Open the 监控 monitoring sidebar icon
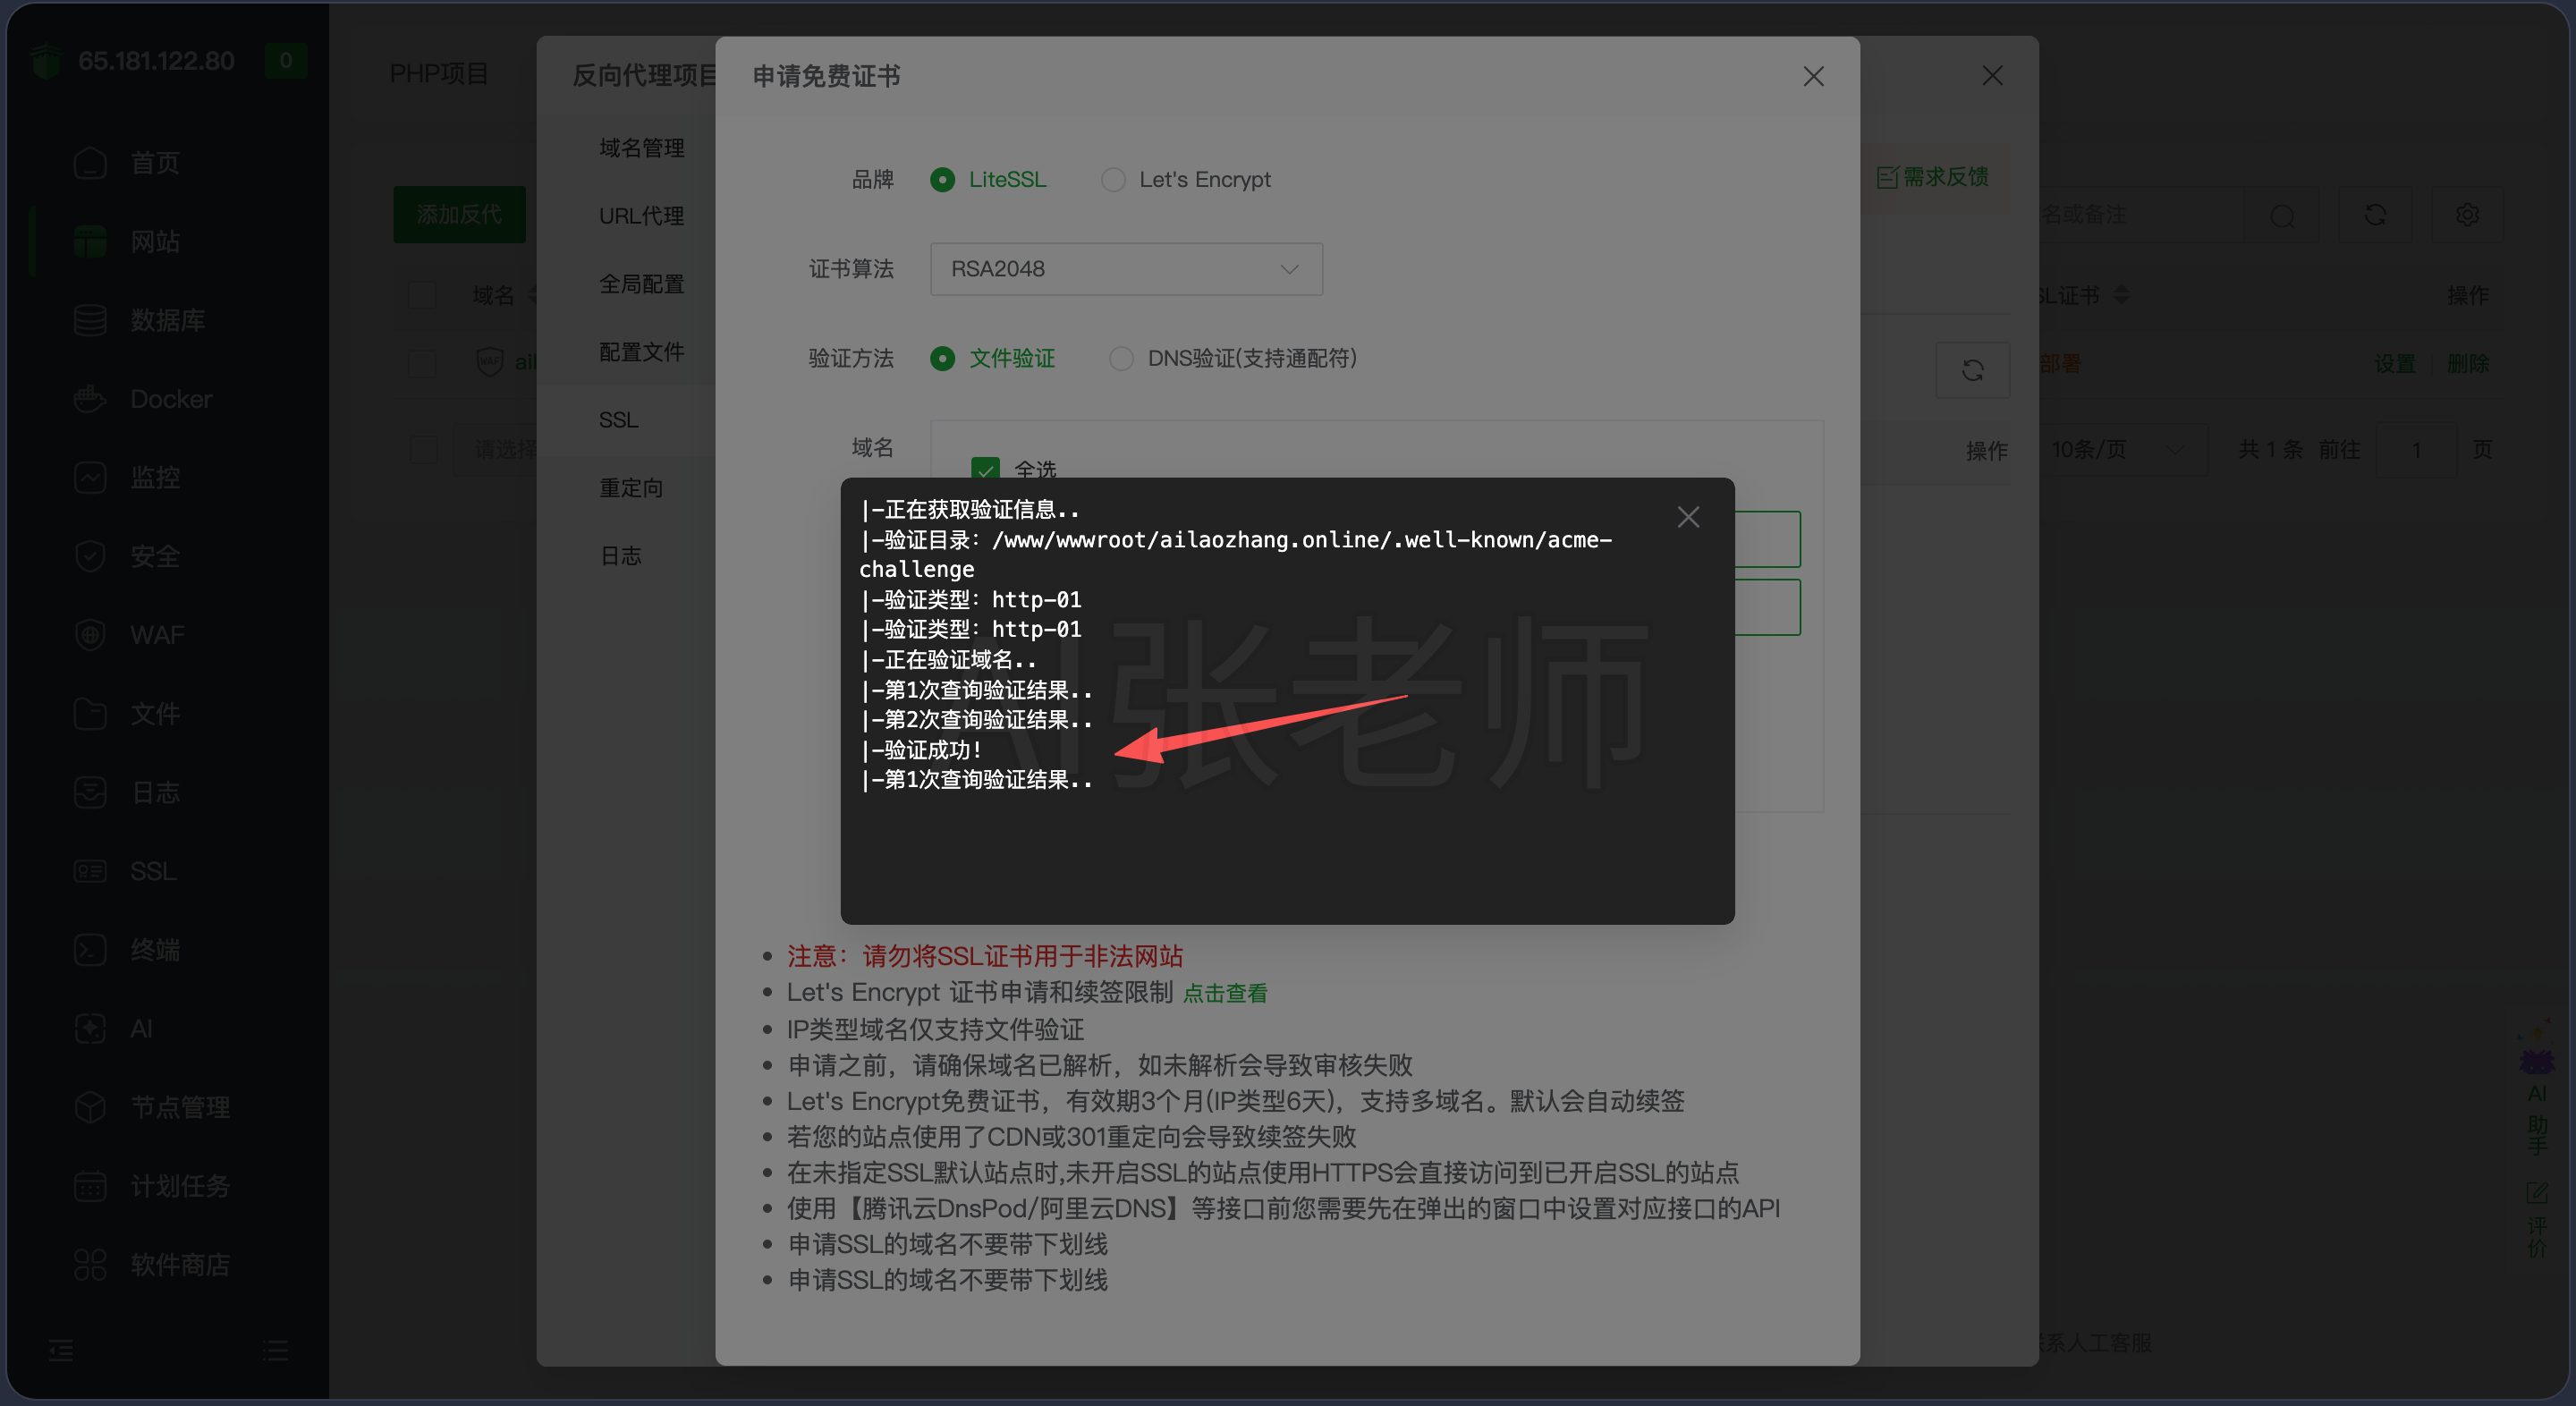This screenshot has height=1406, width=2576. click(90, 477)
